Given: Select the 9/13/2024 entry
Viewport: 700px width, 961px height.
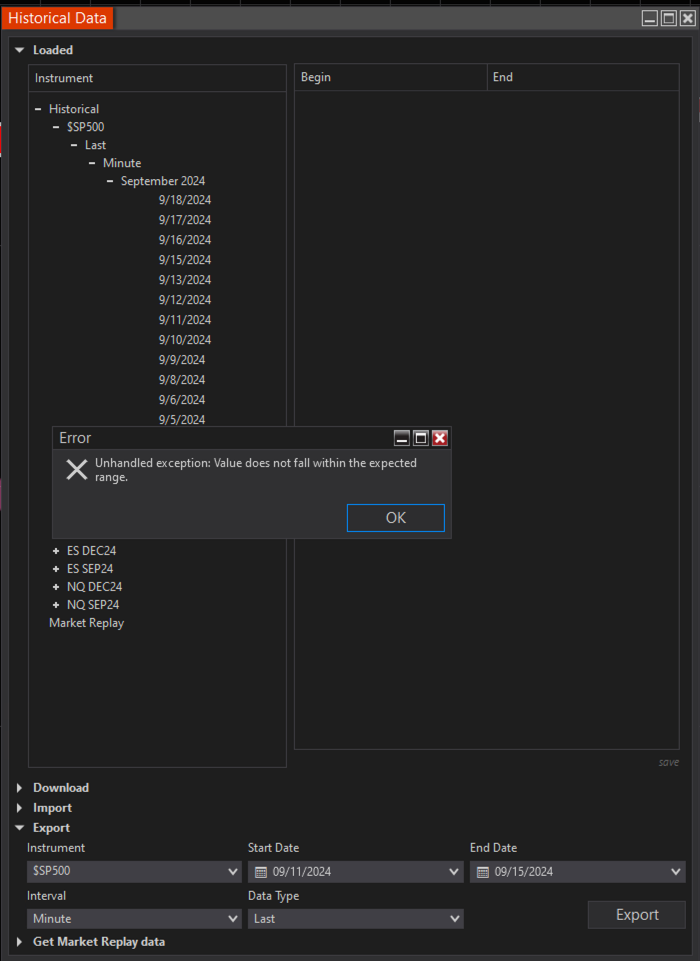Looking at the screenshot, I should [x=185, y=280].
